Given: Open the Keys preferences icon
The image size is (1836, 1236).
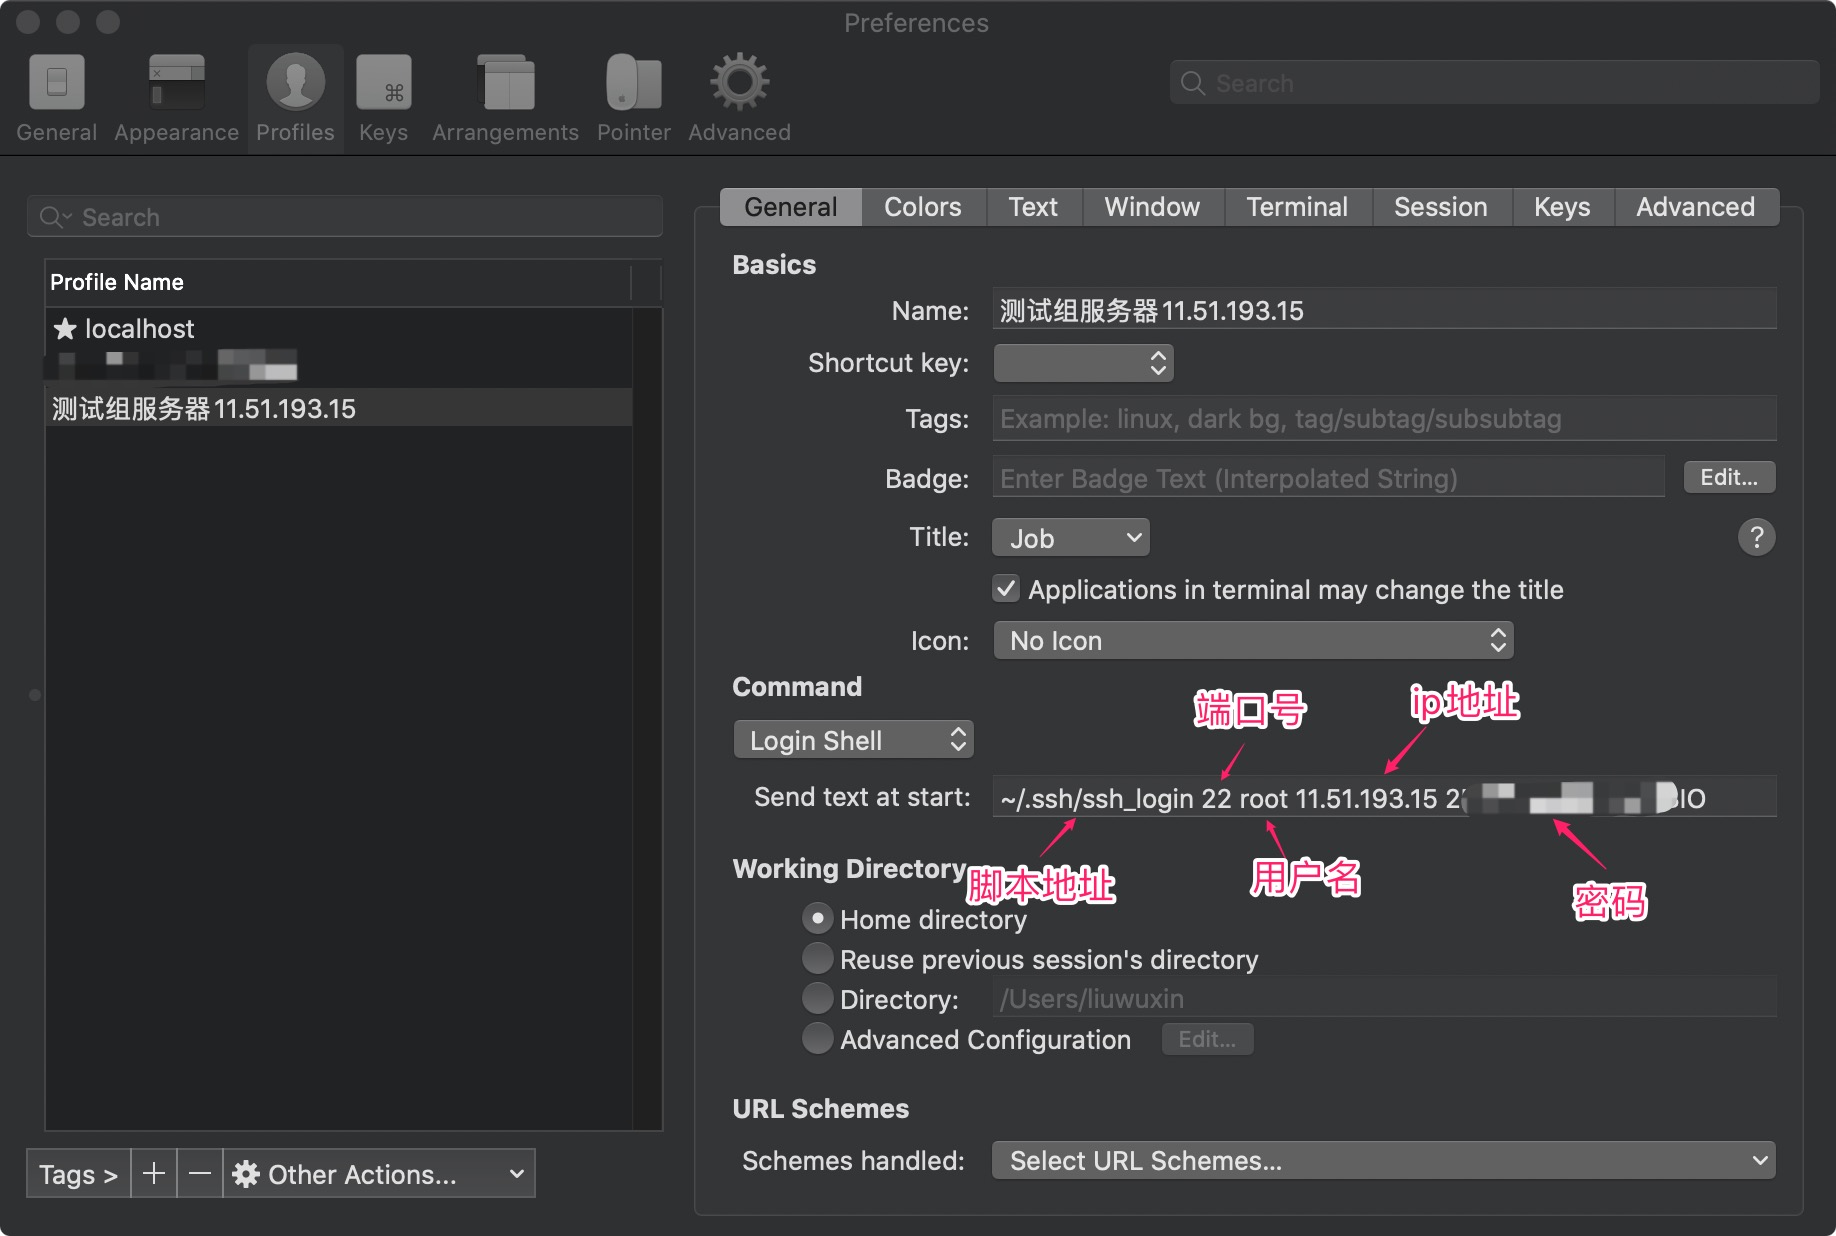Looking at the screenshot, I should [383, 83].
